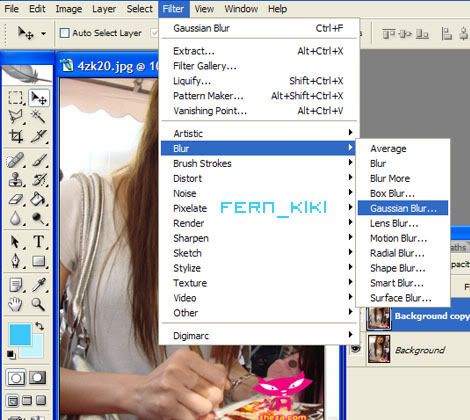The height and width of the screenshot is (420, 470).
Task: Select the Rectangular Marquee tool
Action: click(15, 98)
